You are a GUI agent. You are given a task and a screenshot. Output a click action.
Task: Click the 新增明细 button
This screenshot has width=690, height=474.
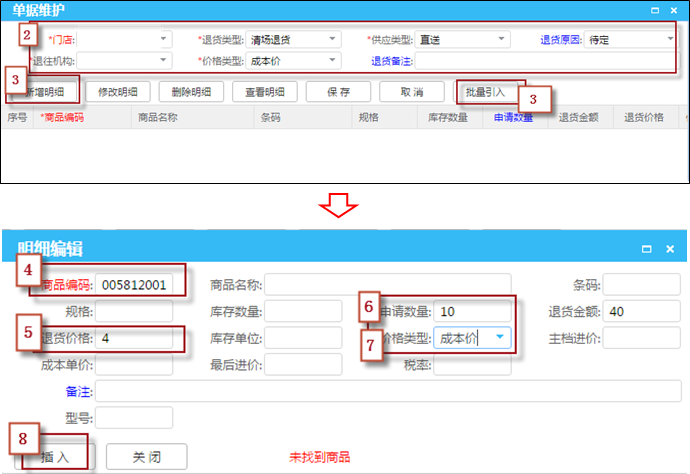coord(44,92)
